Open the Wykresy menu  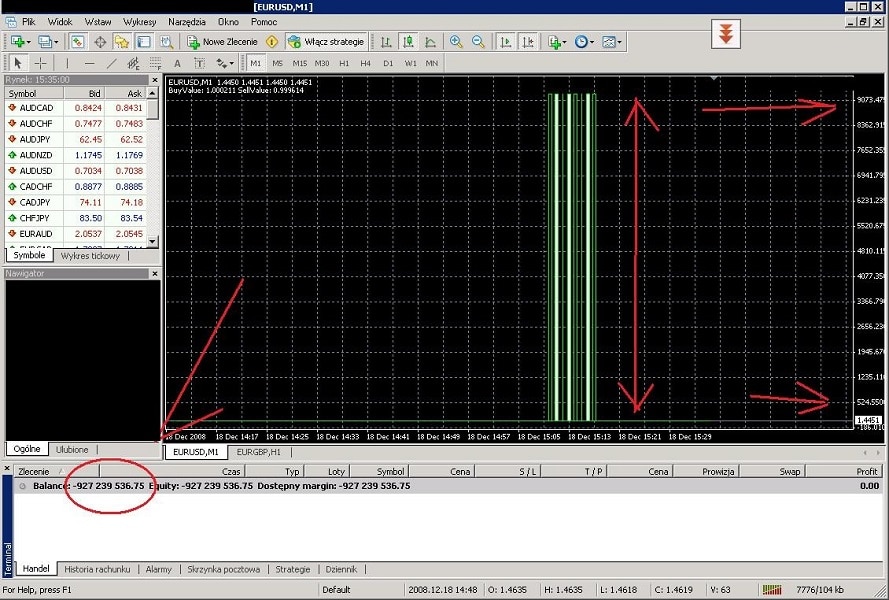pyautogui.click(x=139, y=21)
